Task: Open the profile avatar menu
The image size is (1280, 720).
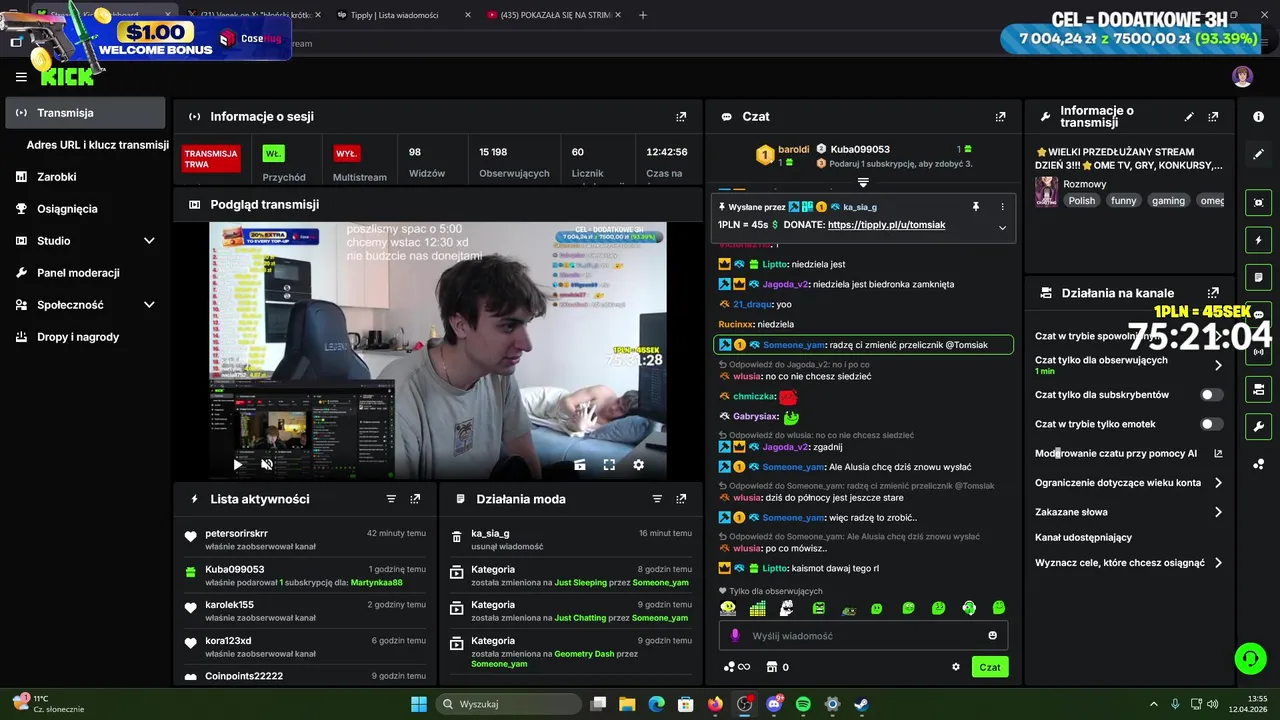Action: coord(1242,77)
